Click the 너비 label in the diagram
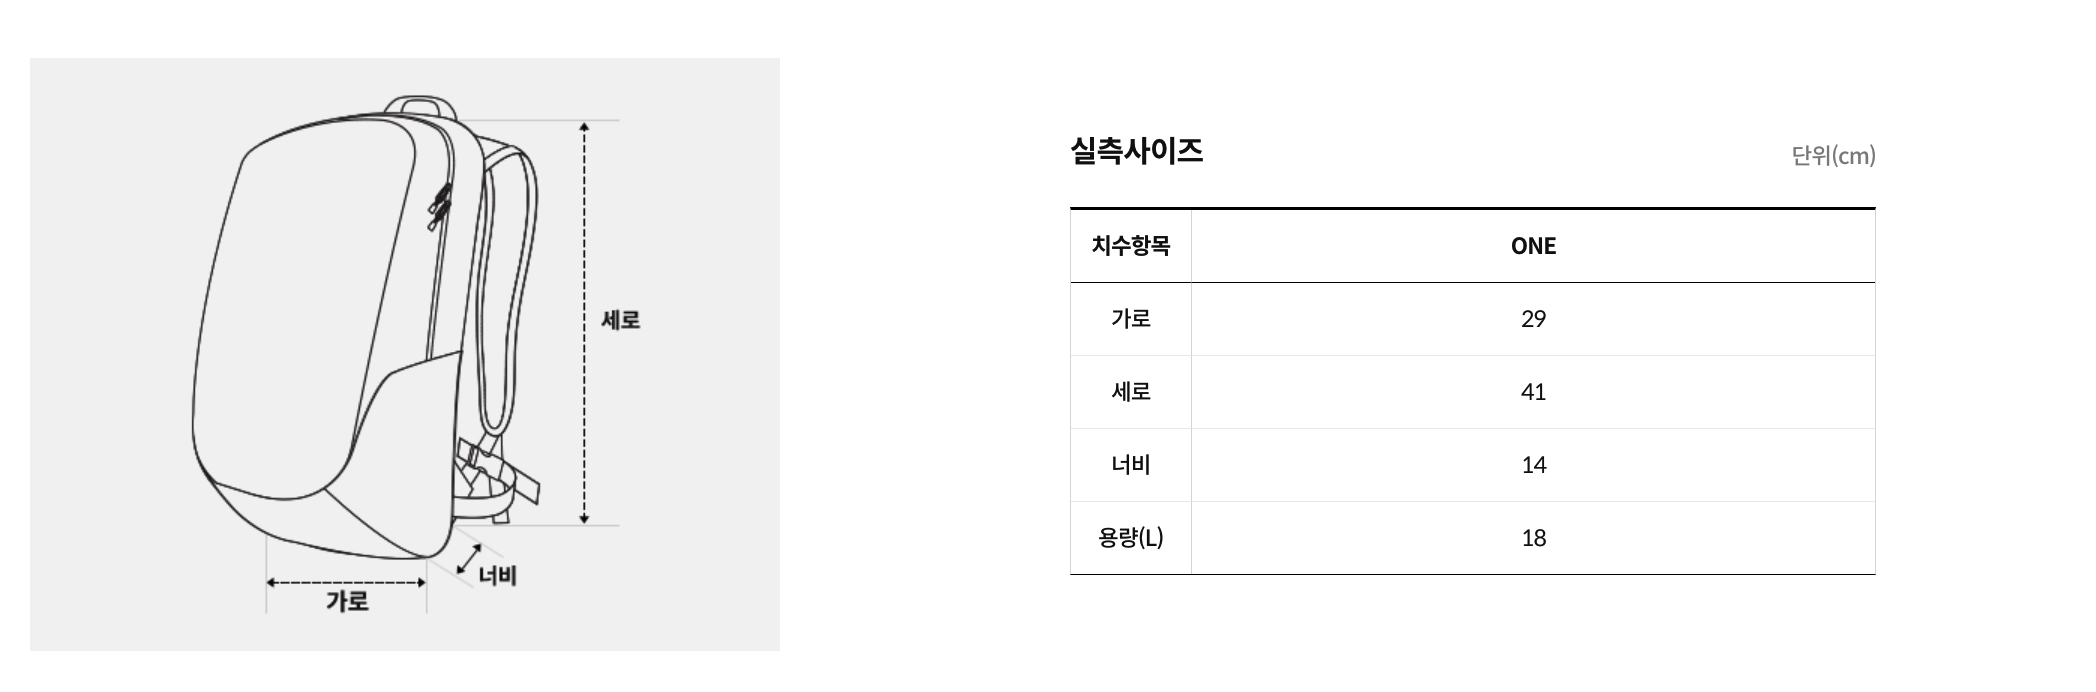Viewport: 2096px width, 692px height. tap(497, 576)
